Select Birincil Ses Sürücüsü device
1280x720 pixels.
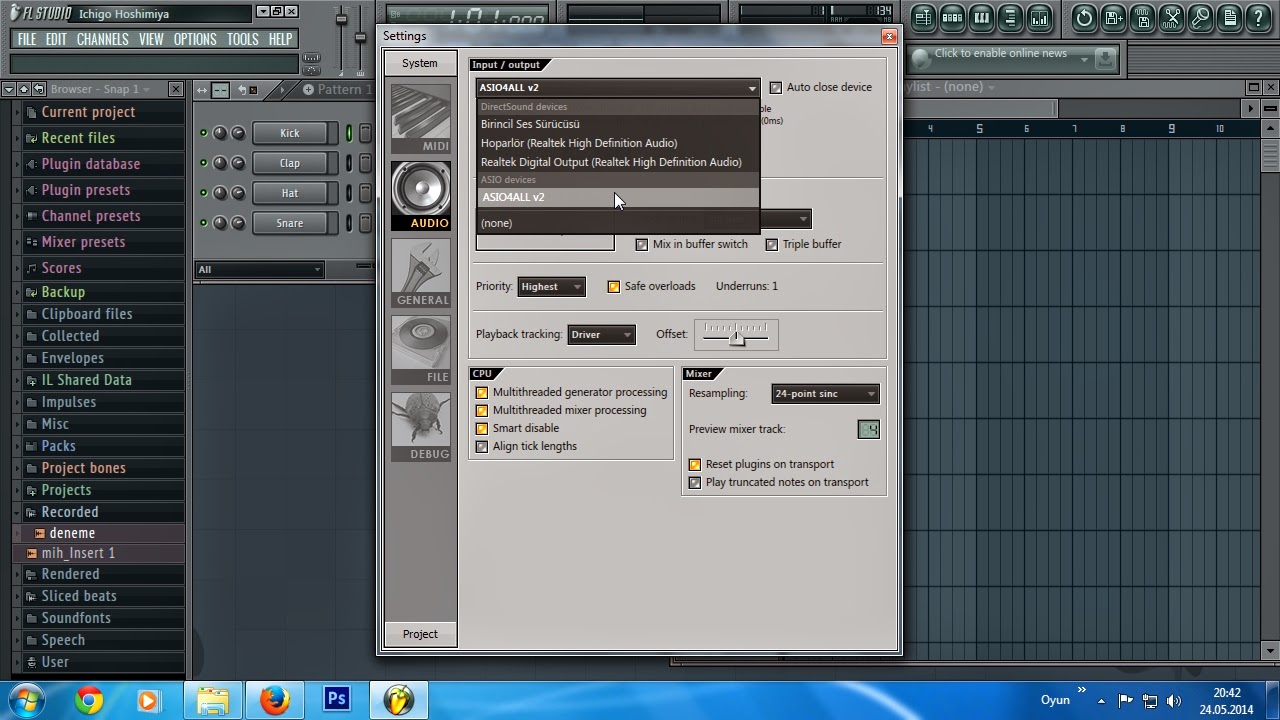[x=618, y=124]
